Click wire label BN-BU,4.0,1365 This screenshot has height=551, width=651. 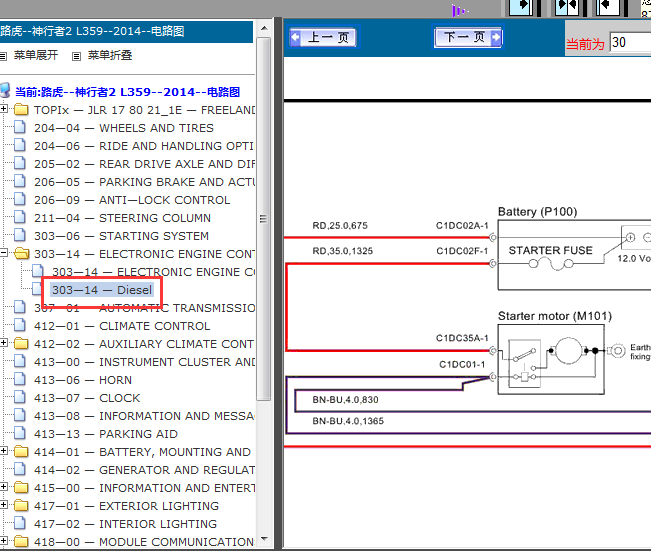click(348, 421)
